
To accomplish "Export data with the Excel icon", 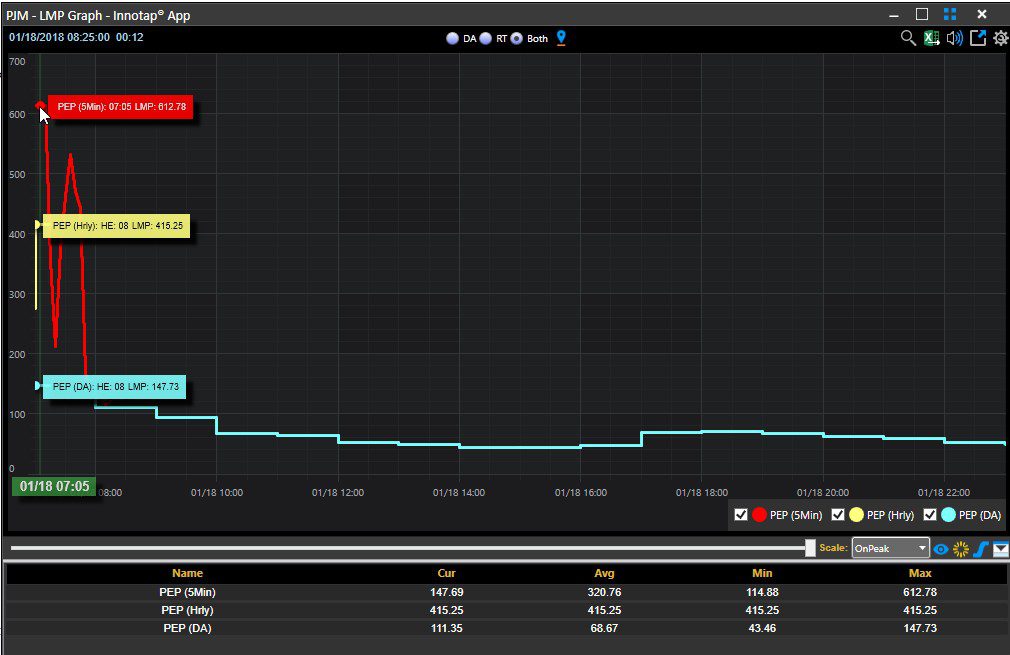I will tap(932, 38).
